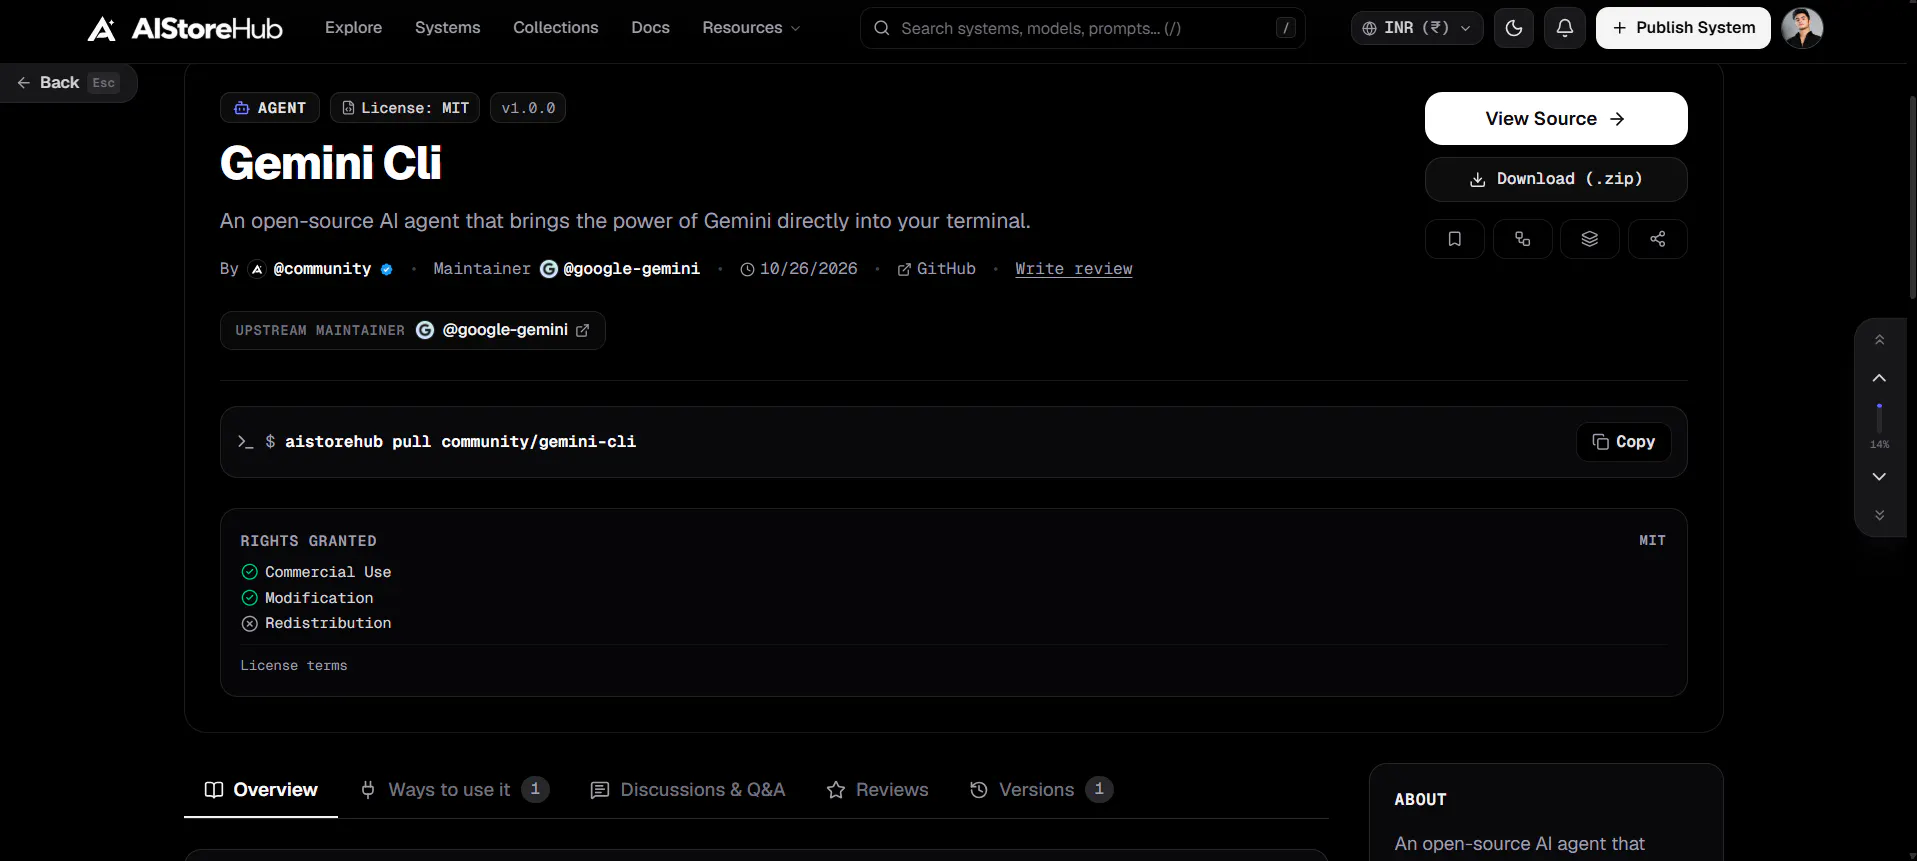
Task: Click the bookmark icon button
Action: (1455, 239)
